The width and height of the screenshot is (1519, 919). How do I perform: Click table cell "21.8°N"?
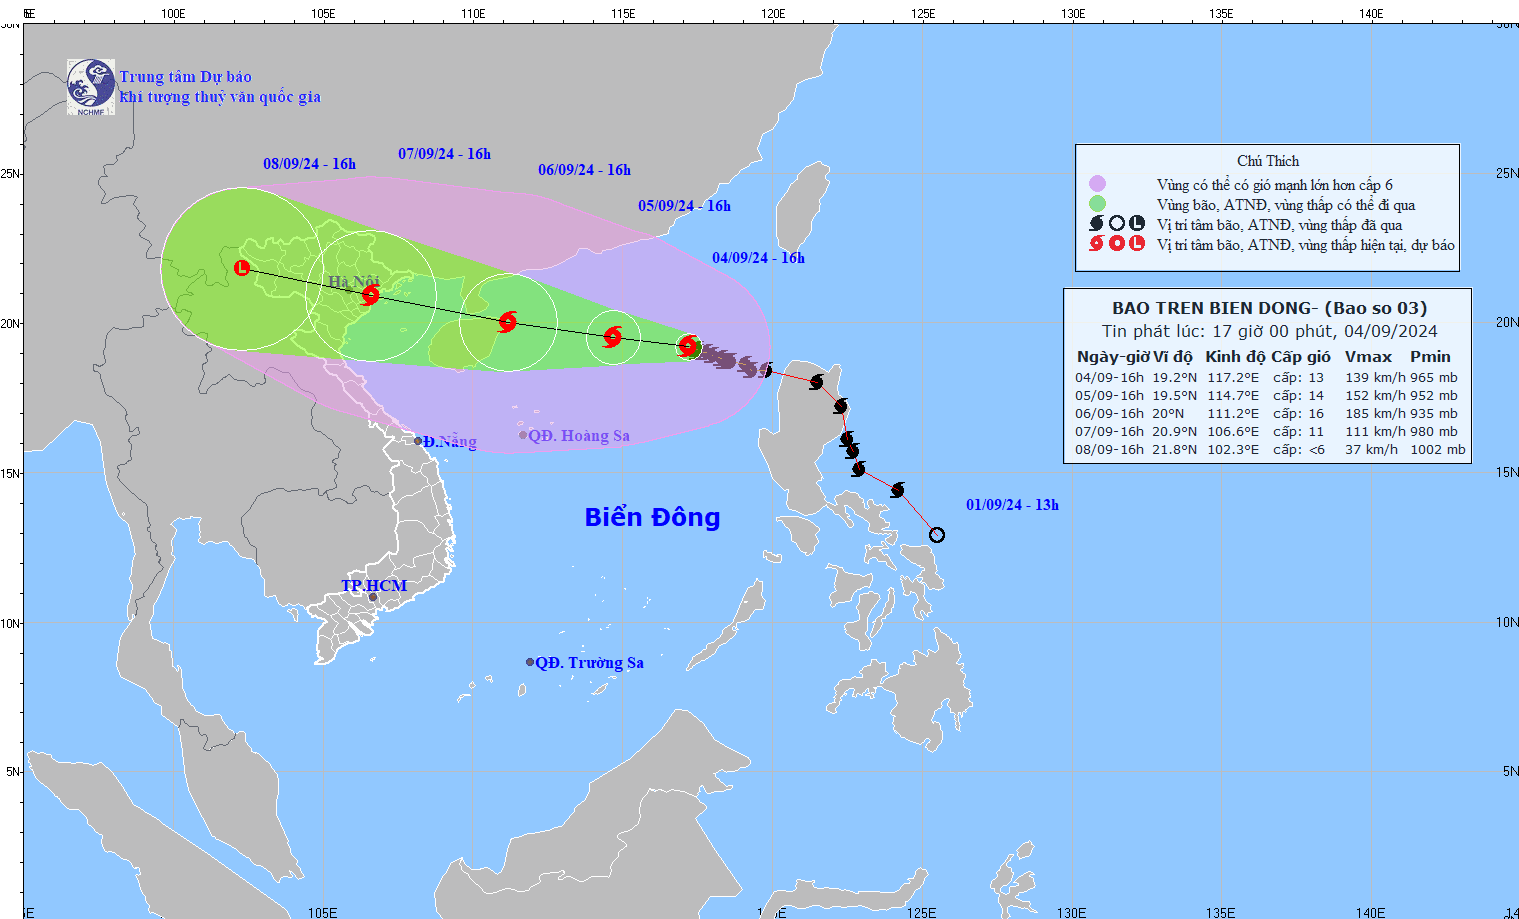pos(1175,450)
